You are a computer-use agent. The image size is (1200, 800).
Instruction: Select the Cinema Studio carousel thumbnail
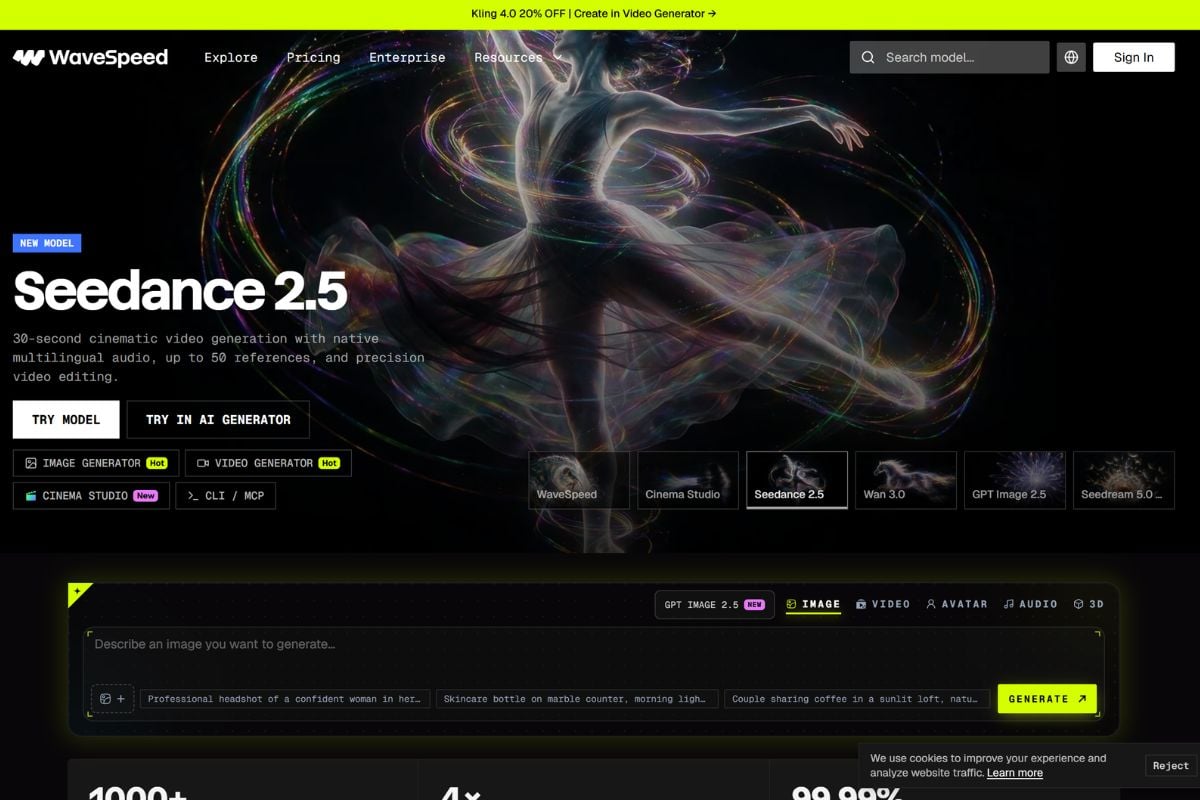[688, 480]
